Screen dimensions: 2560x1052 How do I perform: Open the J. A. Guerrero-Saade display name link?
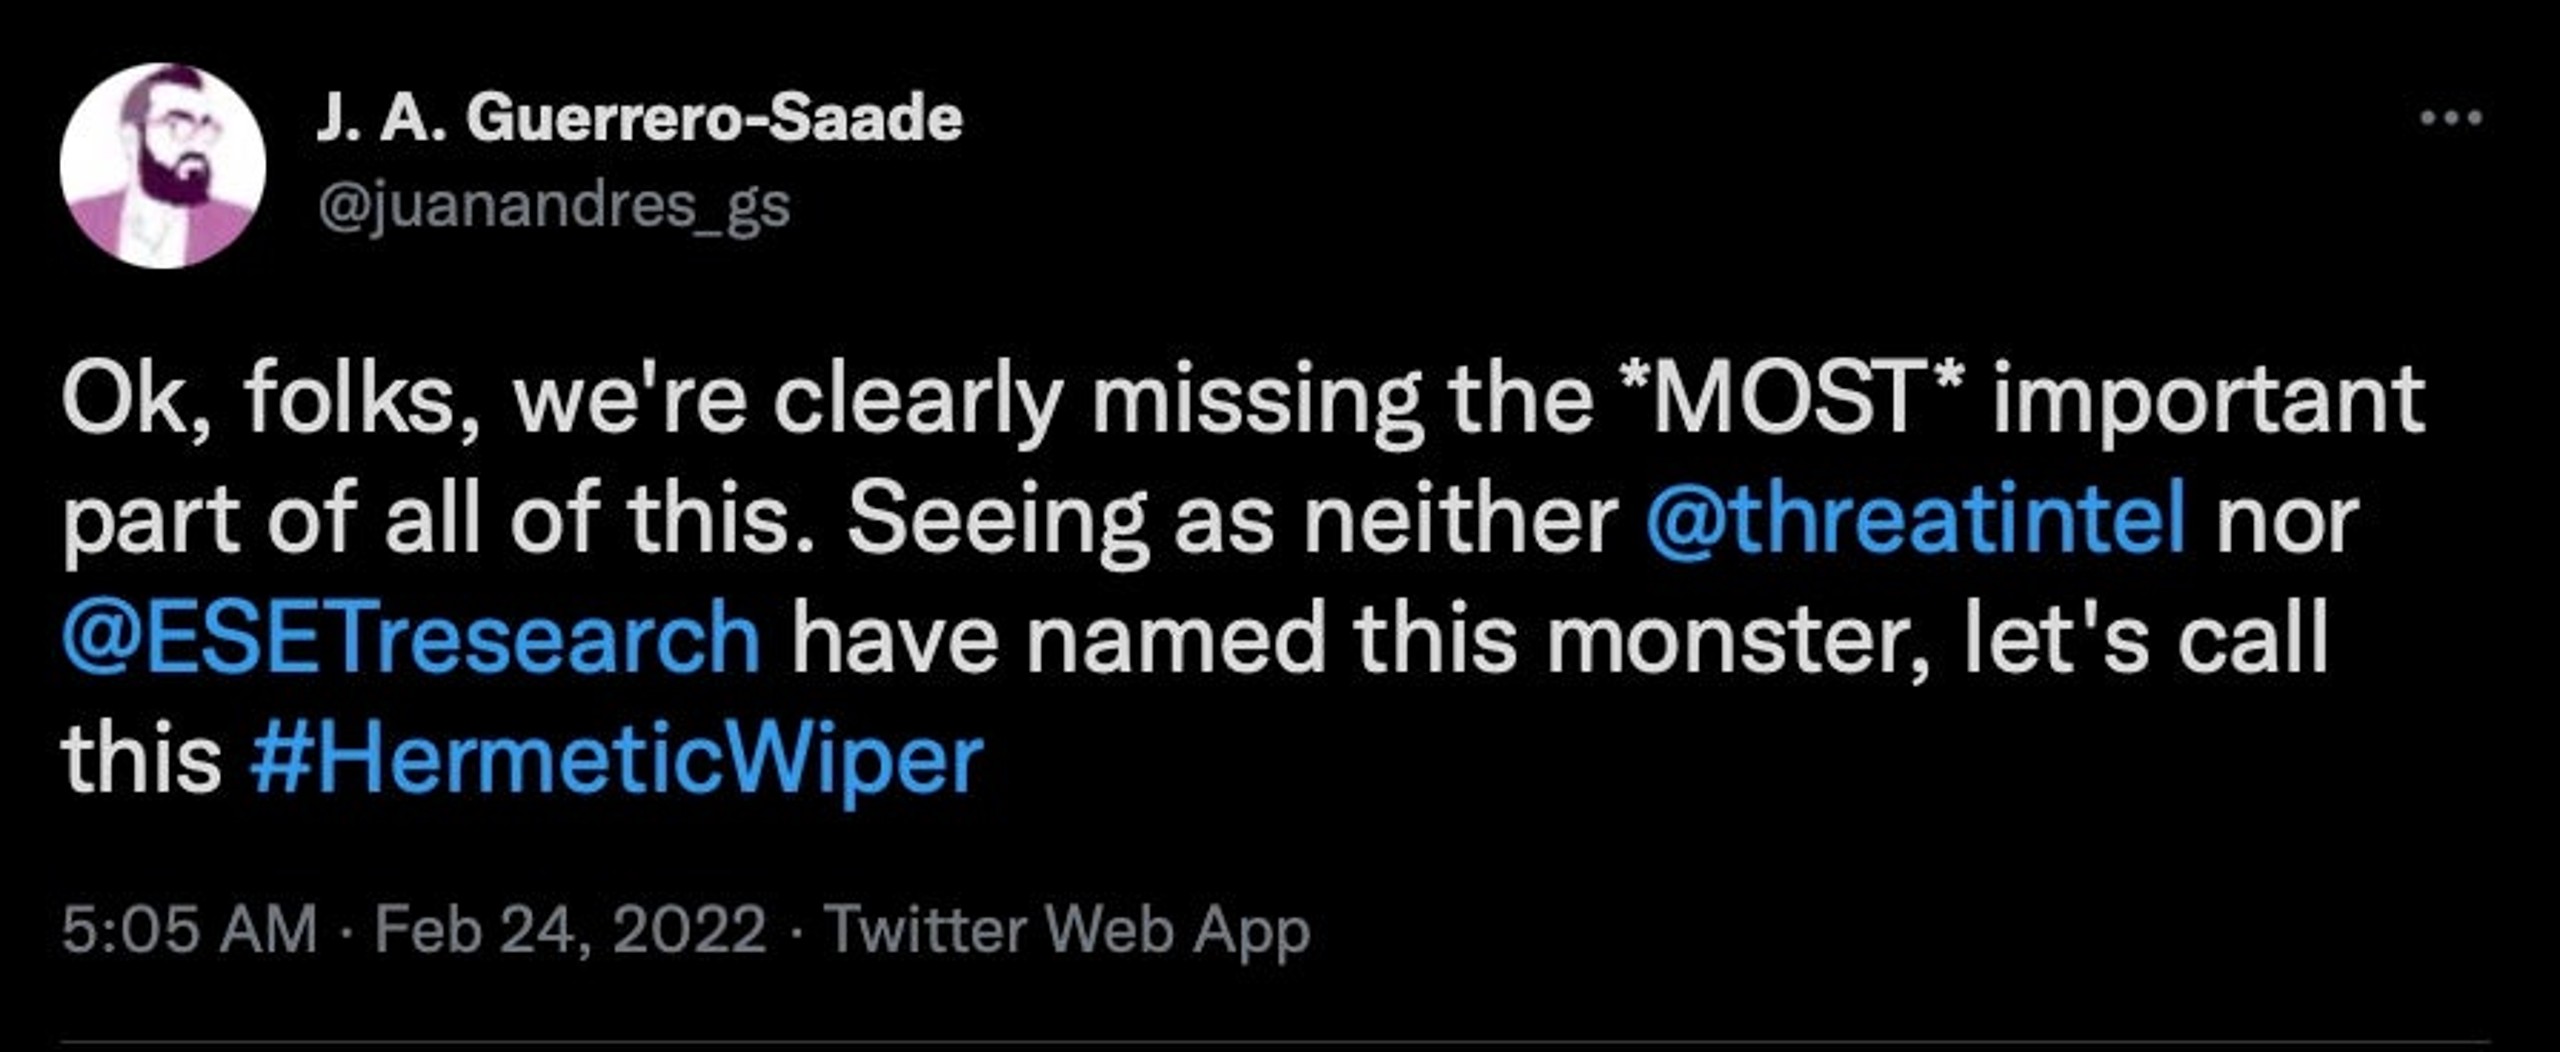[x=639, y=119]
